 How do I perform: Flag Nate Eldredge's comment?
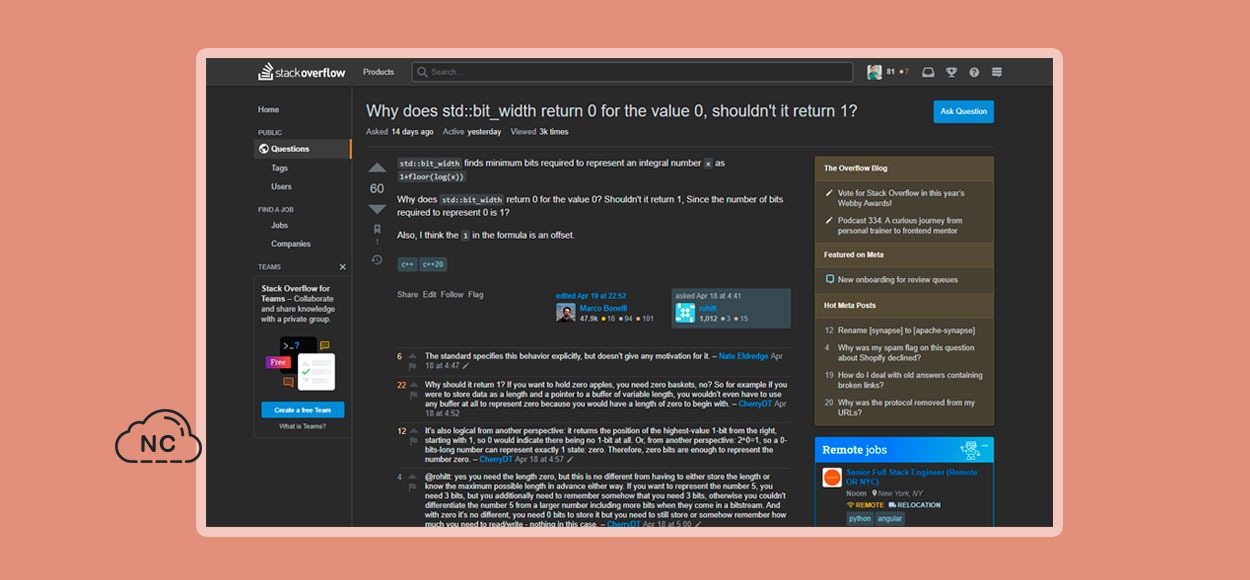coord(413,367)
